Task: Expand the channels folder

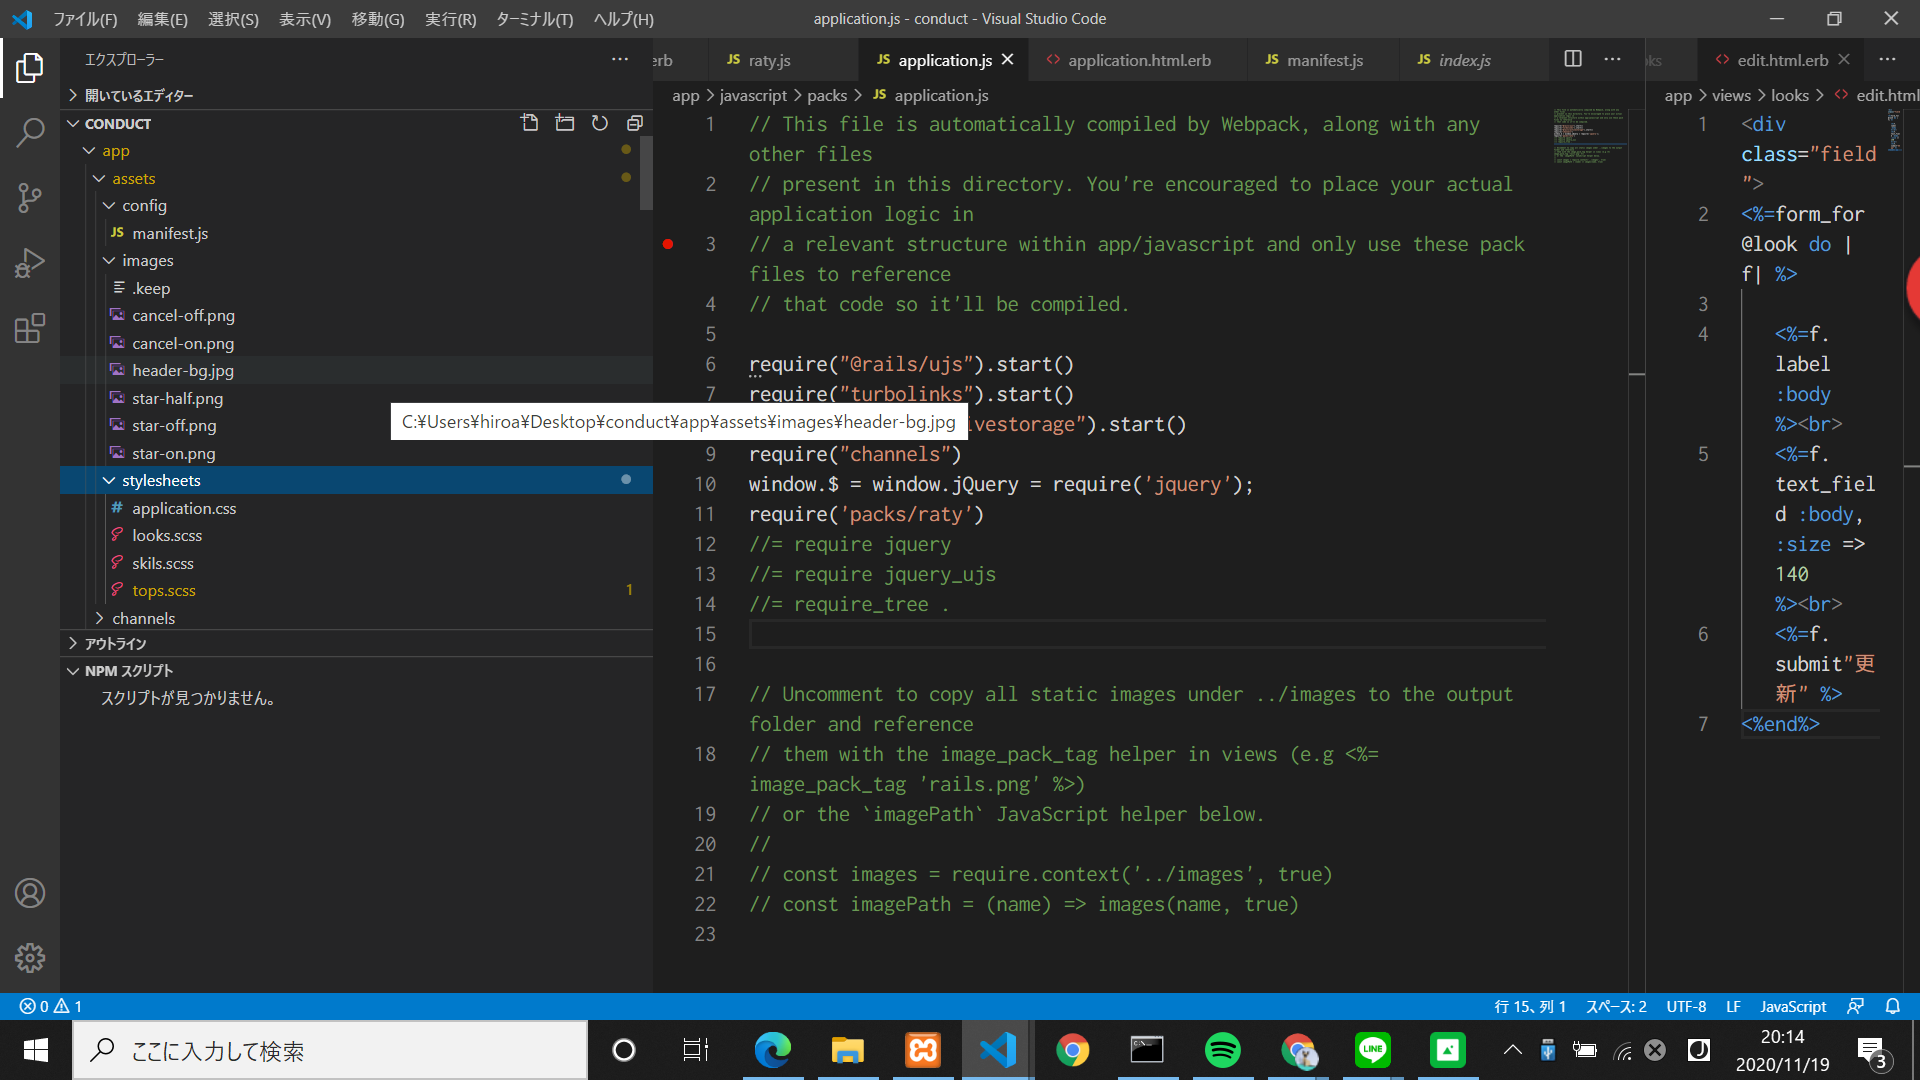Action: [x=100, y=618]
